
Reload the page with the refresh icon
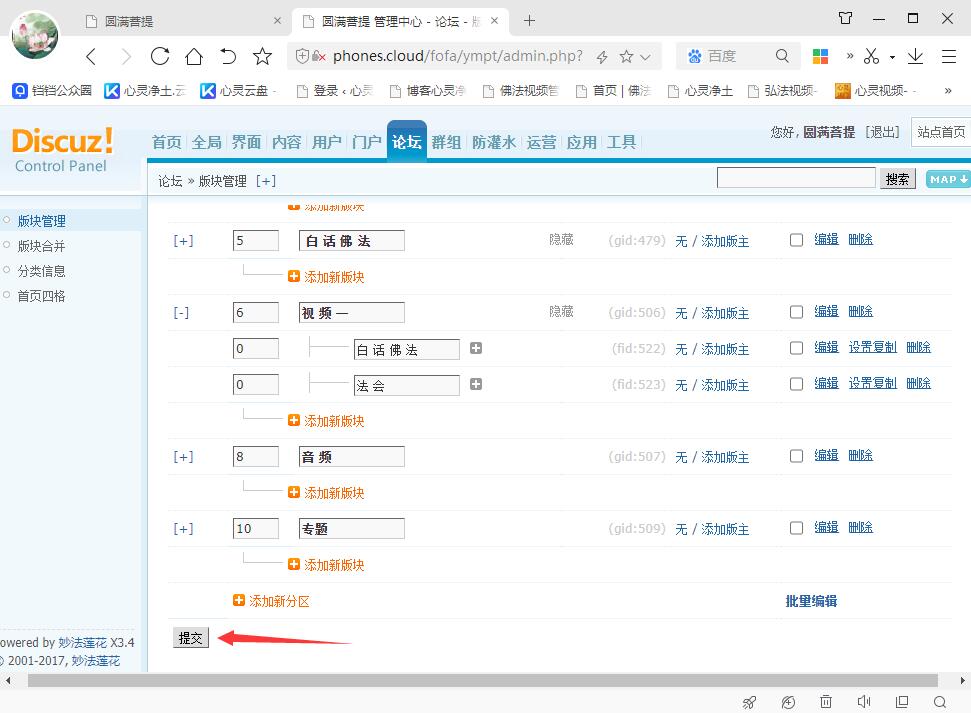click(x=160, y=56)
